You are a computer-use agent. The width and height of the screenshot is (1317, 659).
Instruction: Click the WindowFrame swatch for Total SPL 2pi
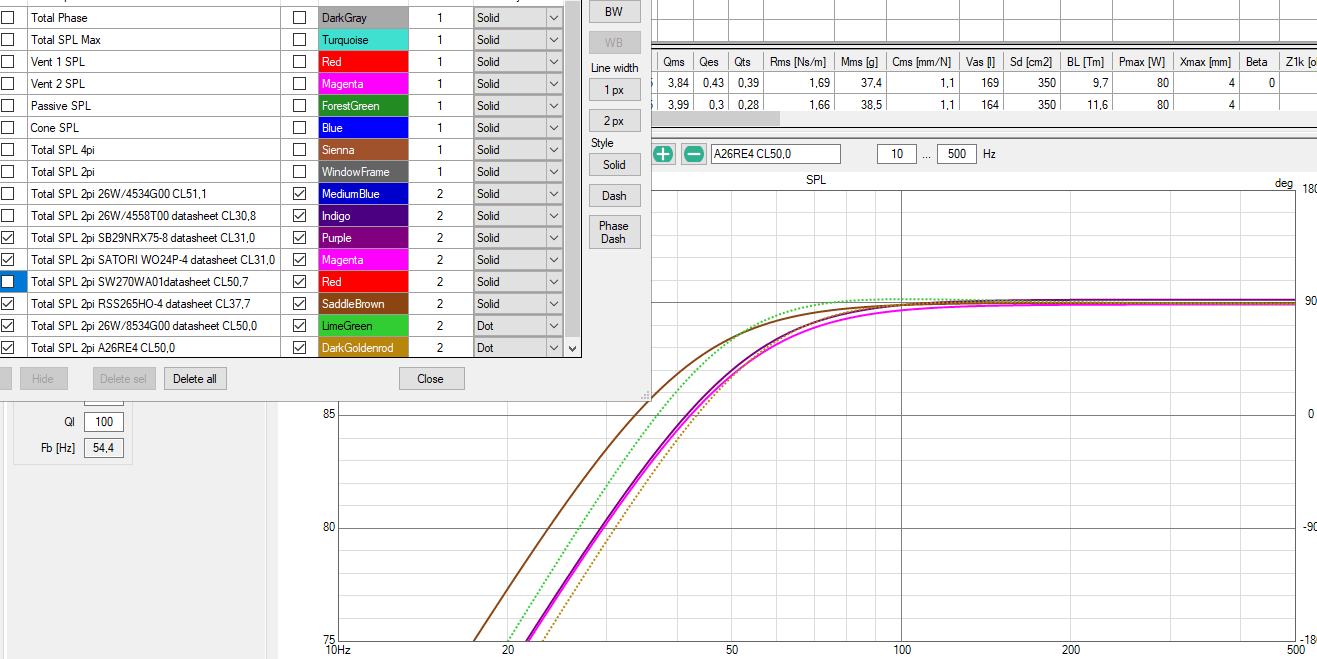point(363,172)
